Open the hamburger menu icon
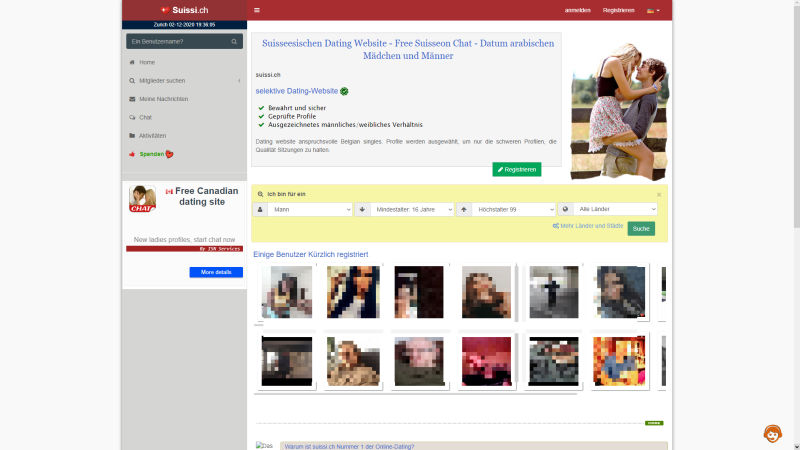800x450 pixels. 257,10
